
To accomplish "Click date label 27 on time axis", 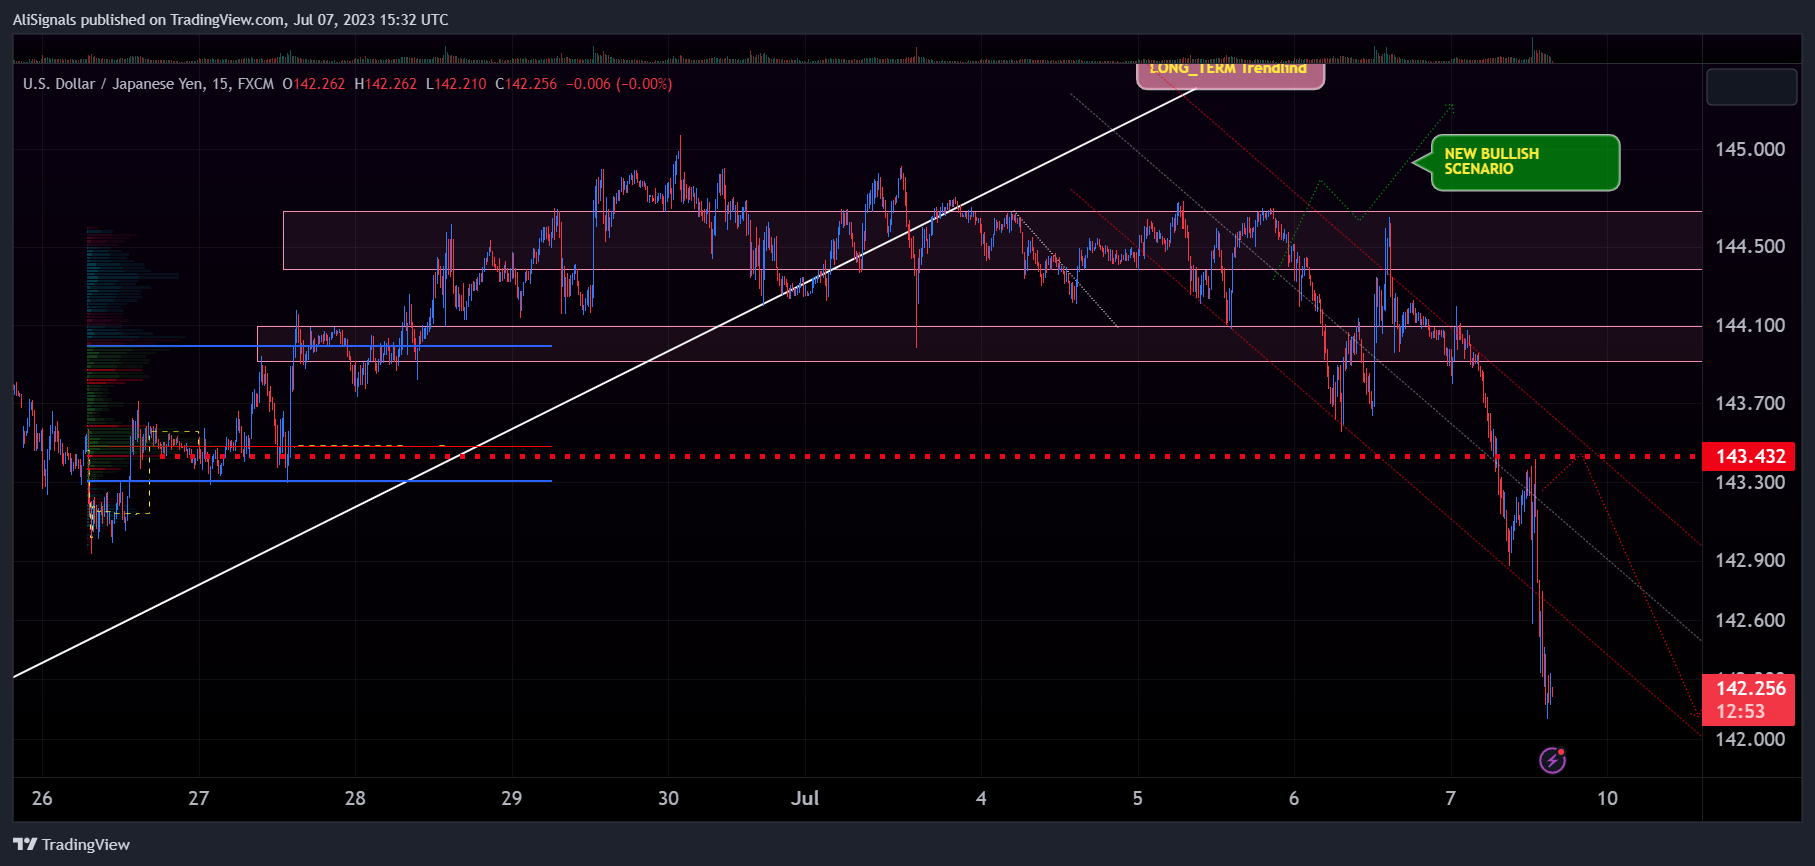I will 199,798.
